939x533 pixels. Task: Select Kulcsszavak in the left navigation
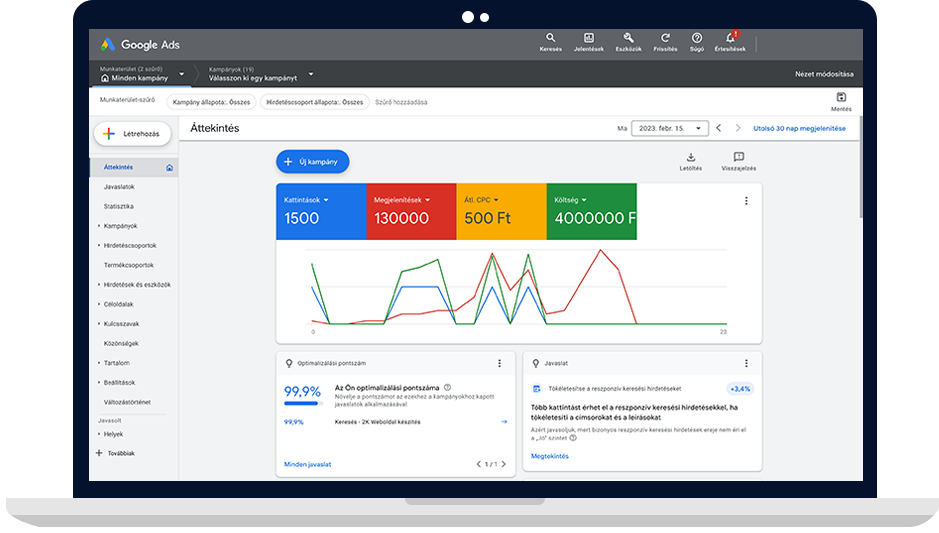[122, 324]
